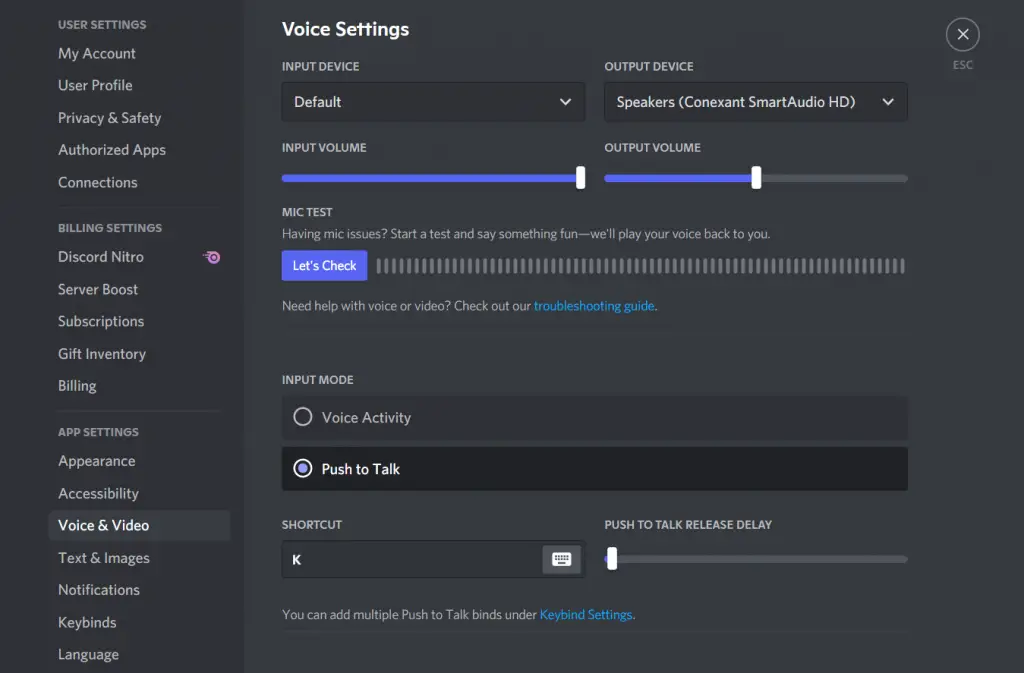The width and height of the screenshot is (1024, 673).
Task: Expand the Output Device dropdown
Action: click(x=755, y=102)
